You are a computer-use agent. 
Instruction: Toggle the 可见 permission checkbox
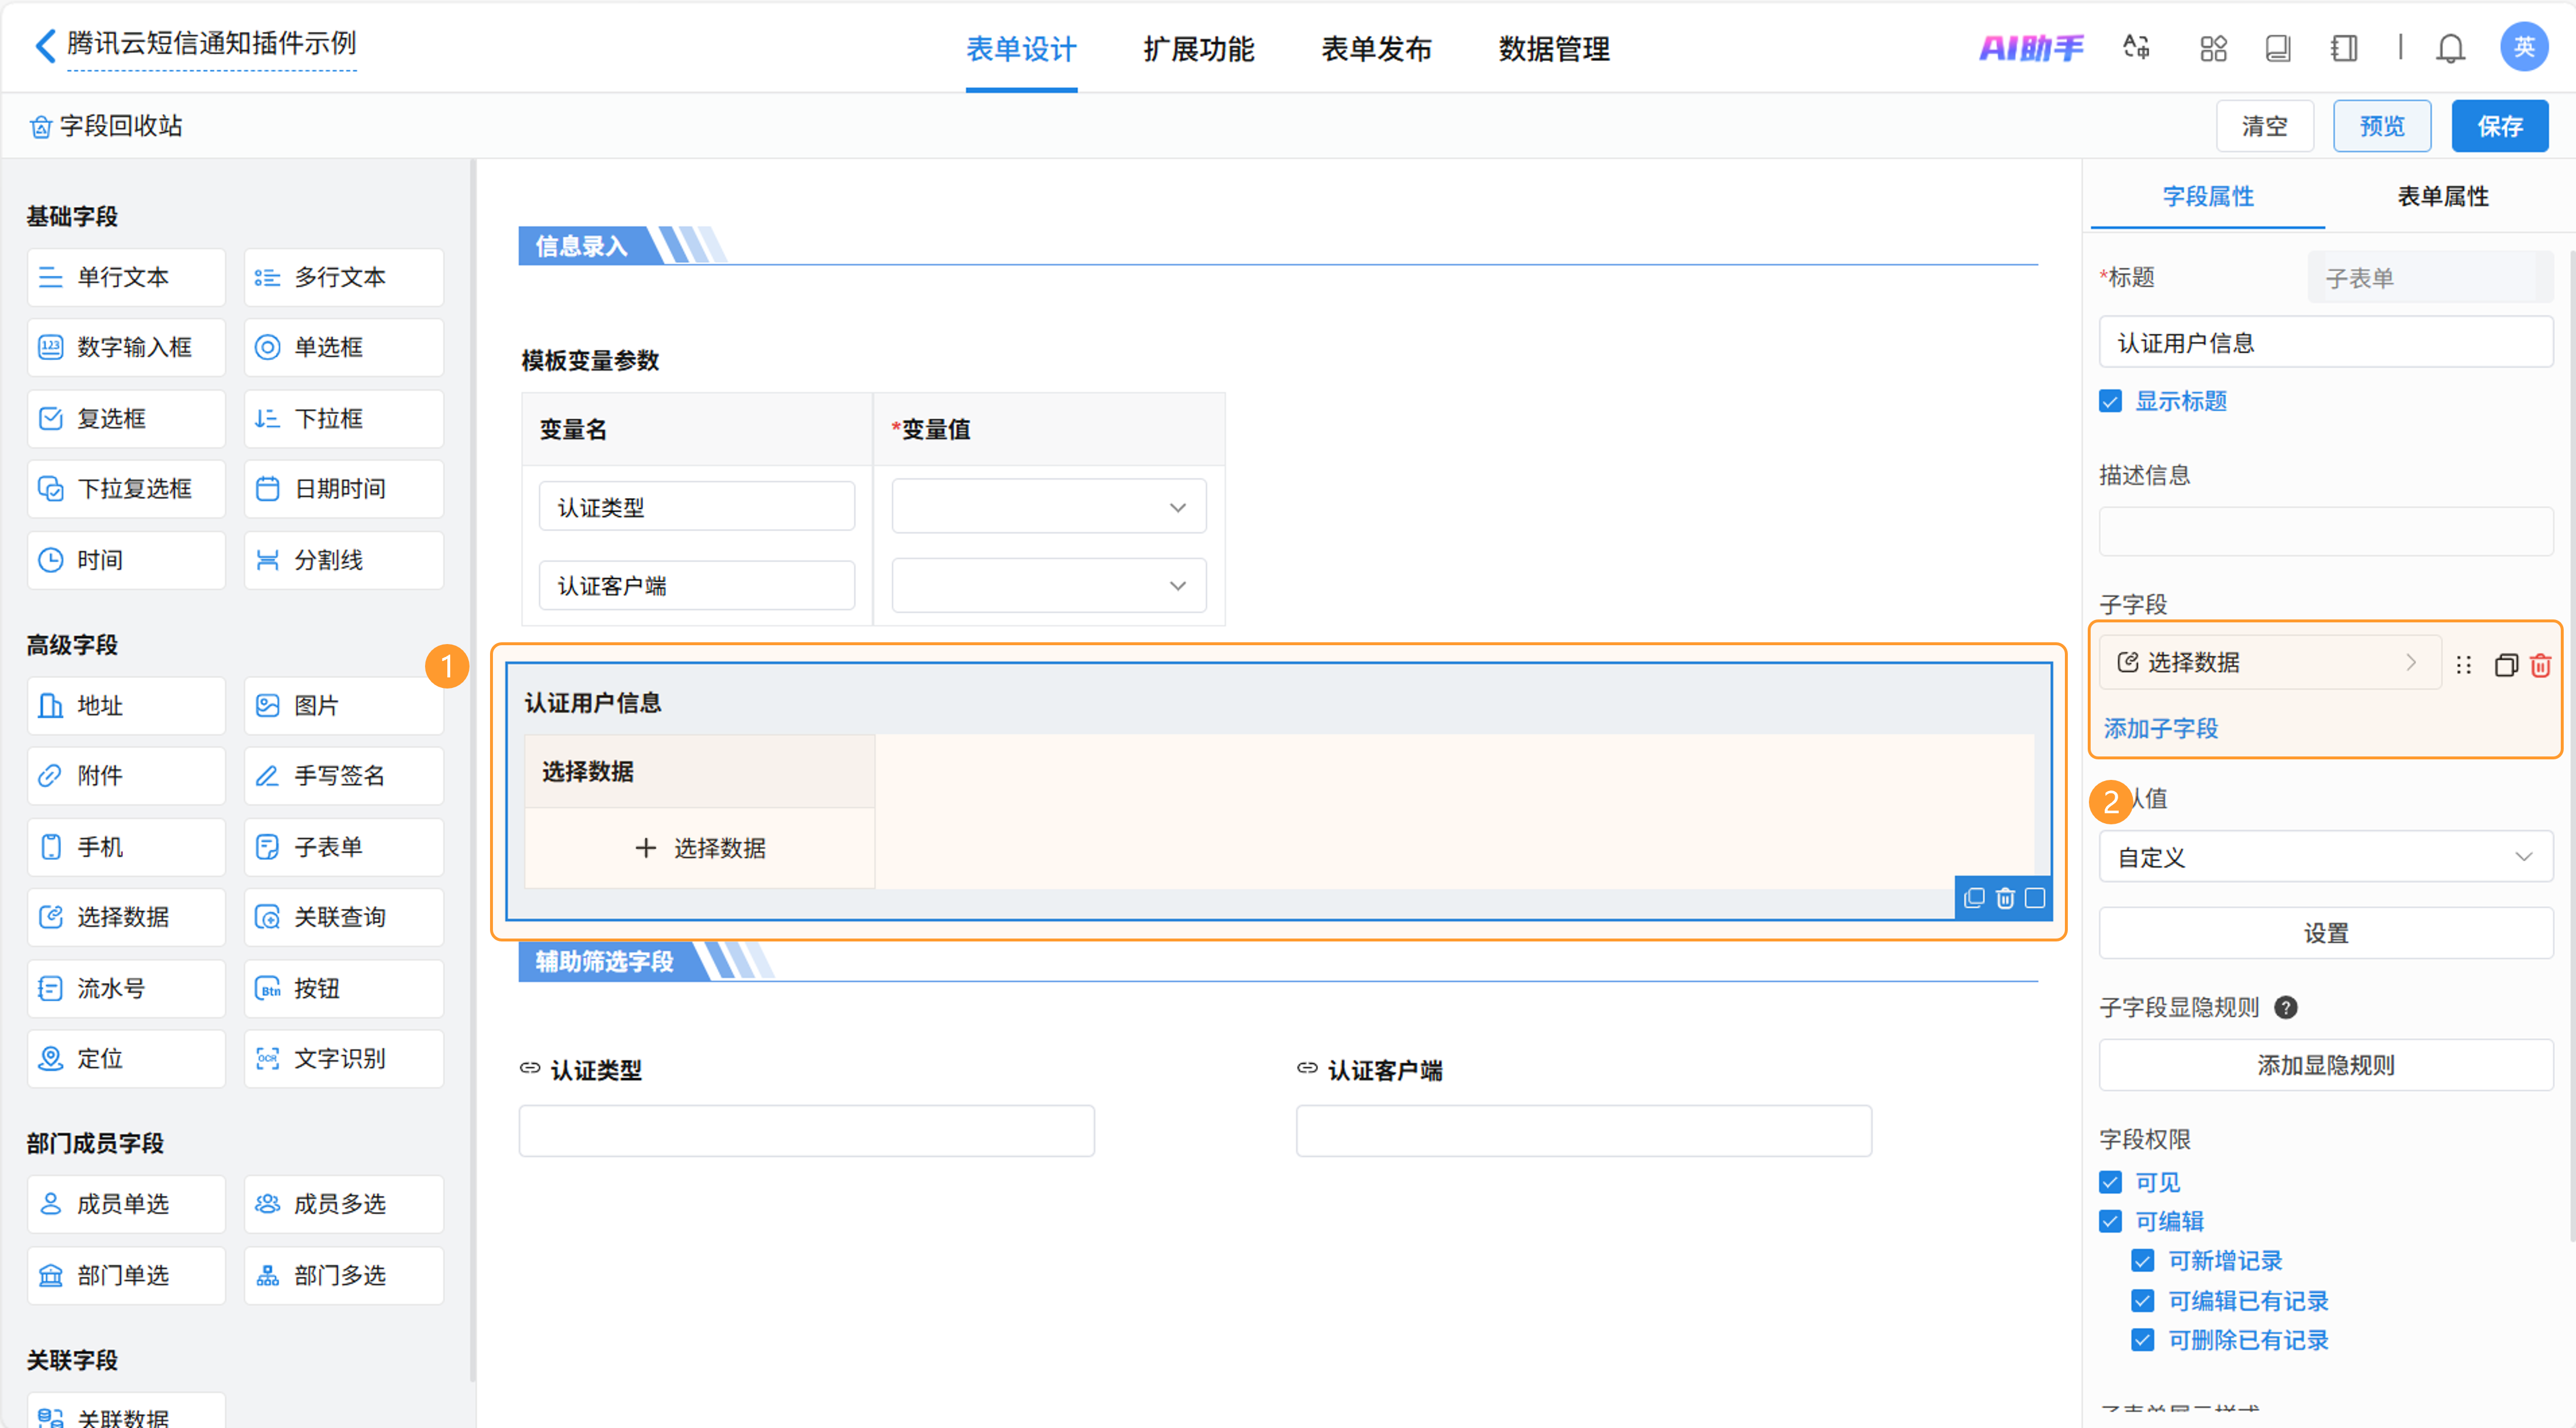point(2110,1182)
